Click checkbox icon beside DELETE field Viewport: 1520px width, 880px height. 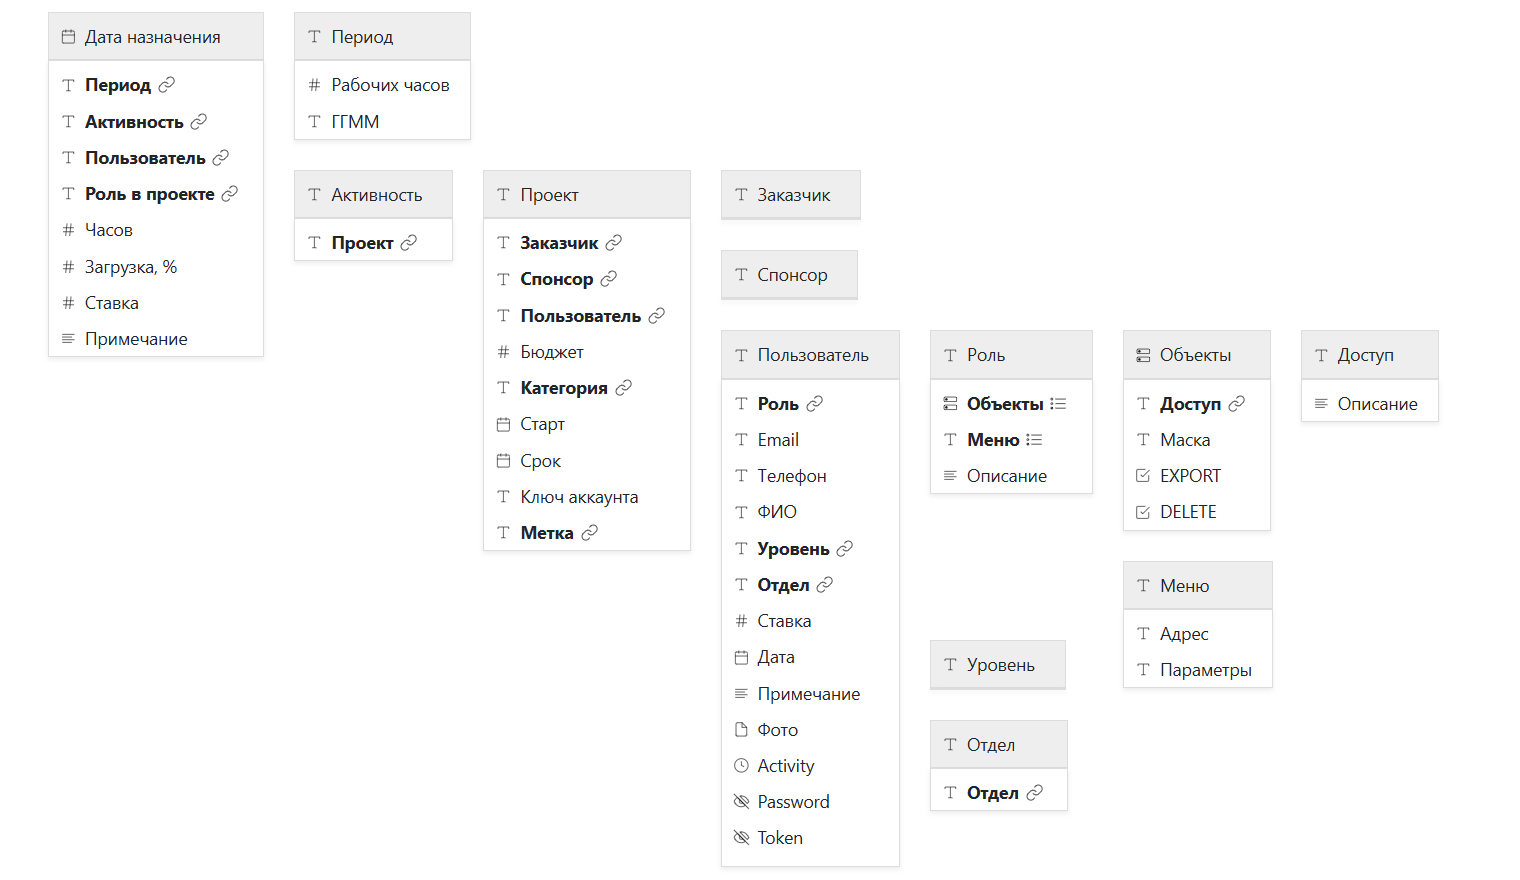coord(1143,512)
